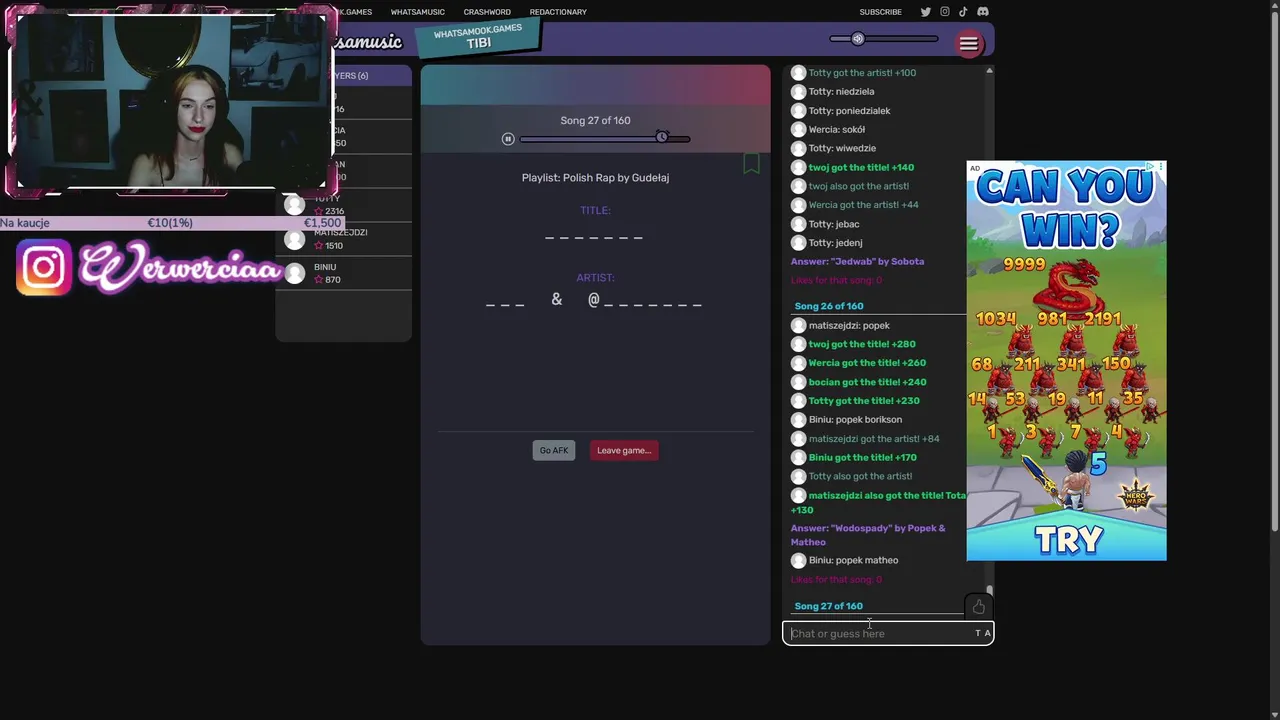Click 'Playlist: Polish Rap by Gudełaj' text

coord(595,178)
